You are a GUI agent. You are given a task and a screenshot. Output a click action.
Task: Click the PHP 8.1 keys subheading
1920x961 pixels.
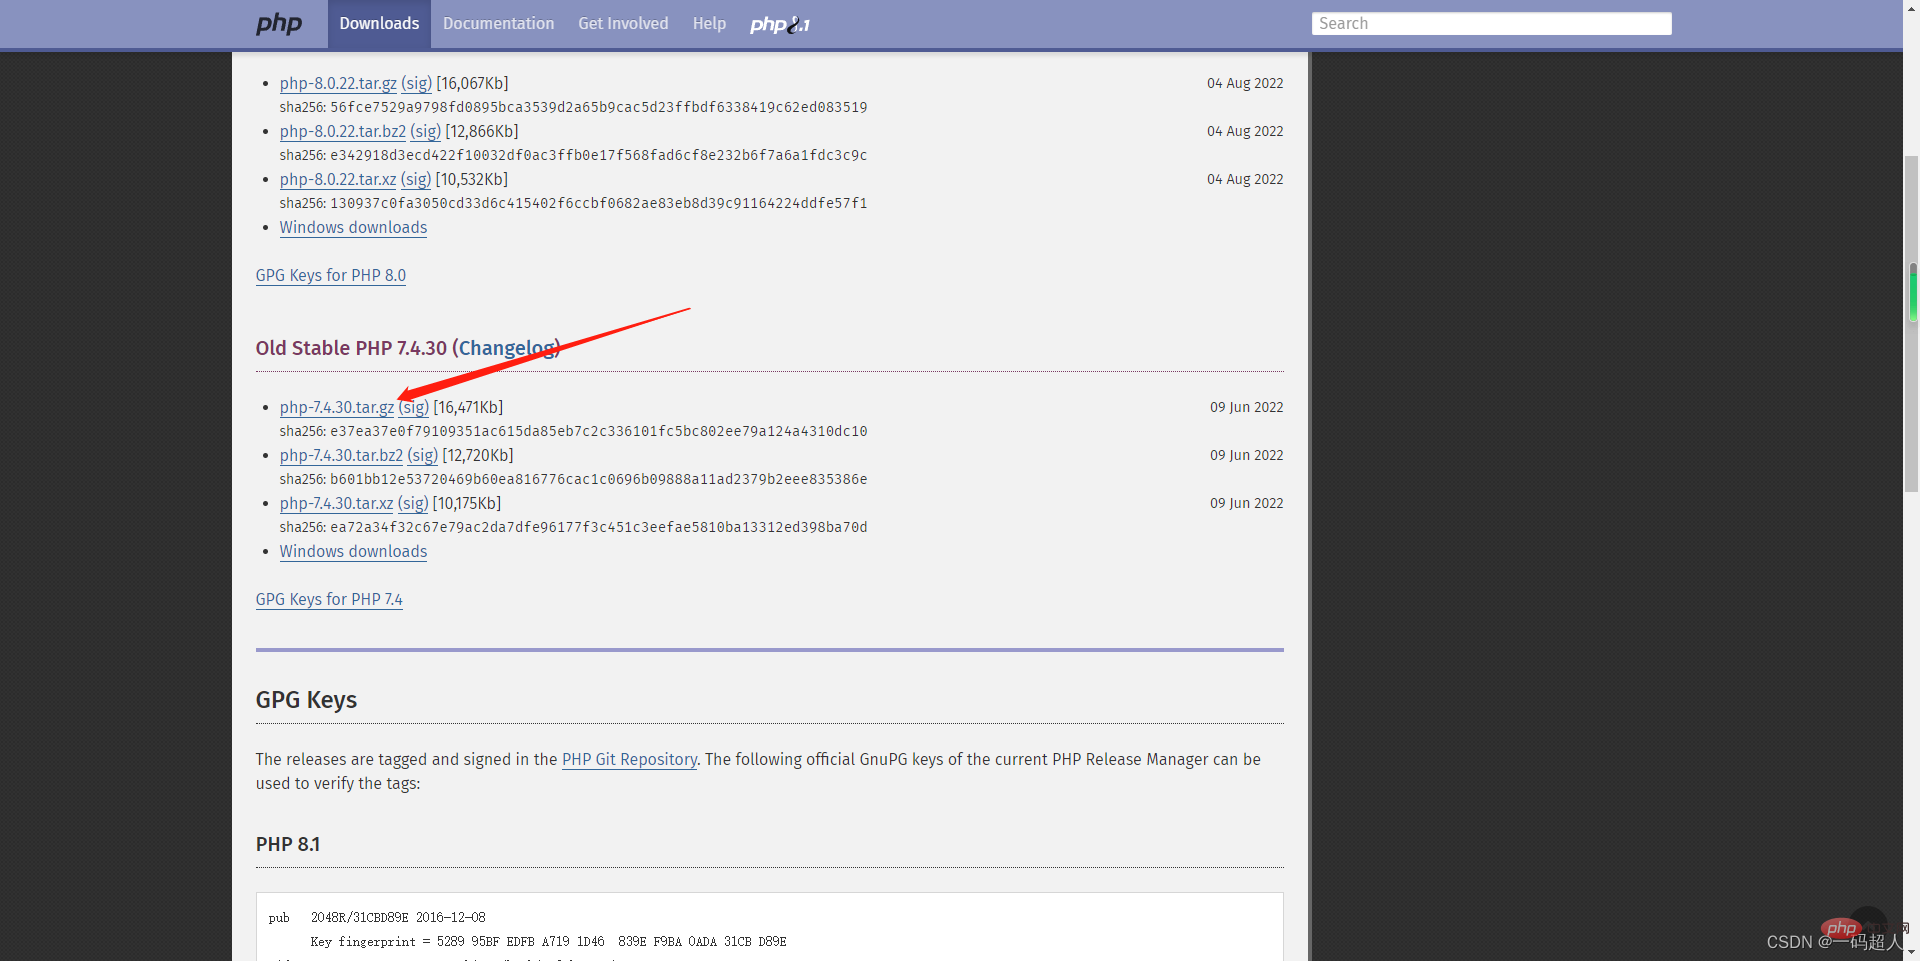tap(288, 844)
